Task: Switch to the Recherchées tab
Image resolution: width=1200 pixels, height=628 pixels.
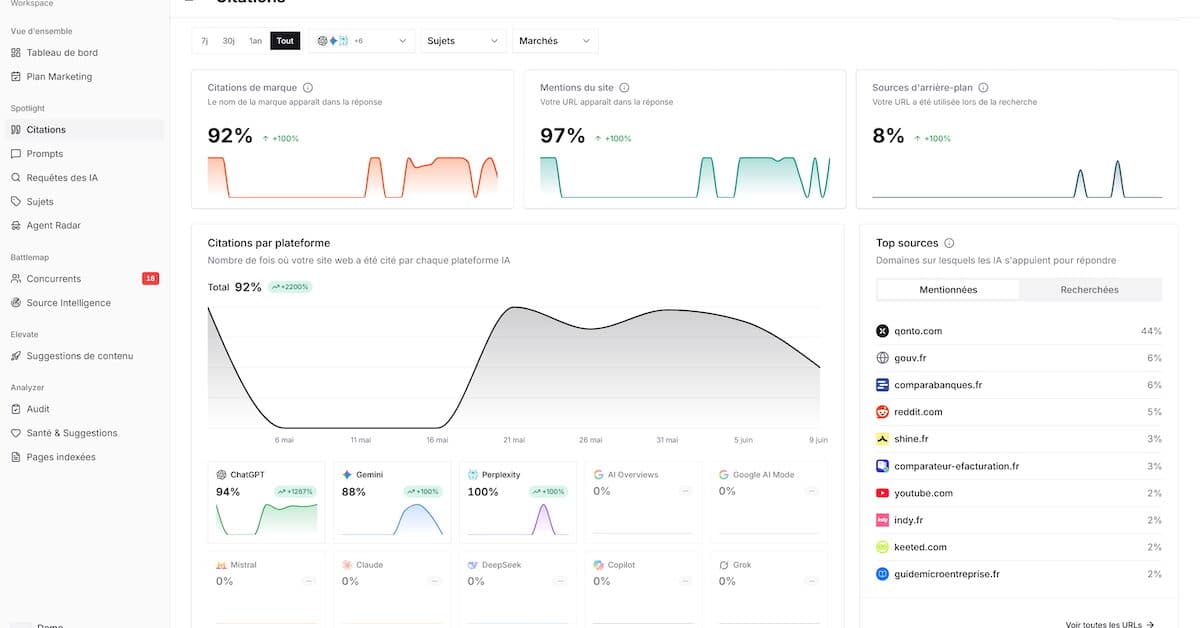Action: (x=1090, y=290)
